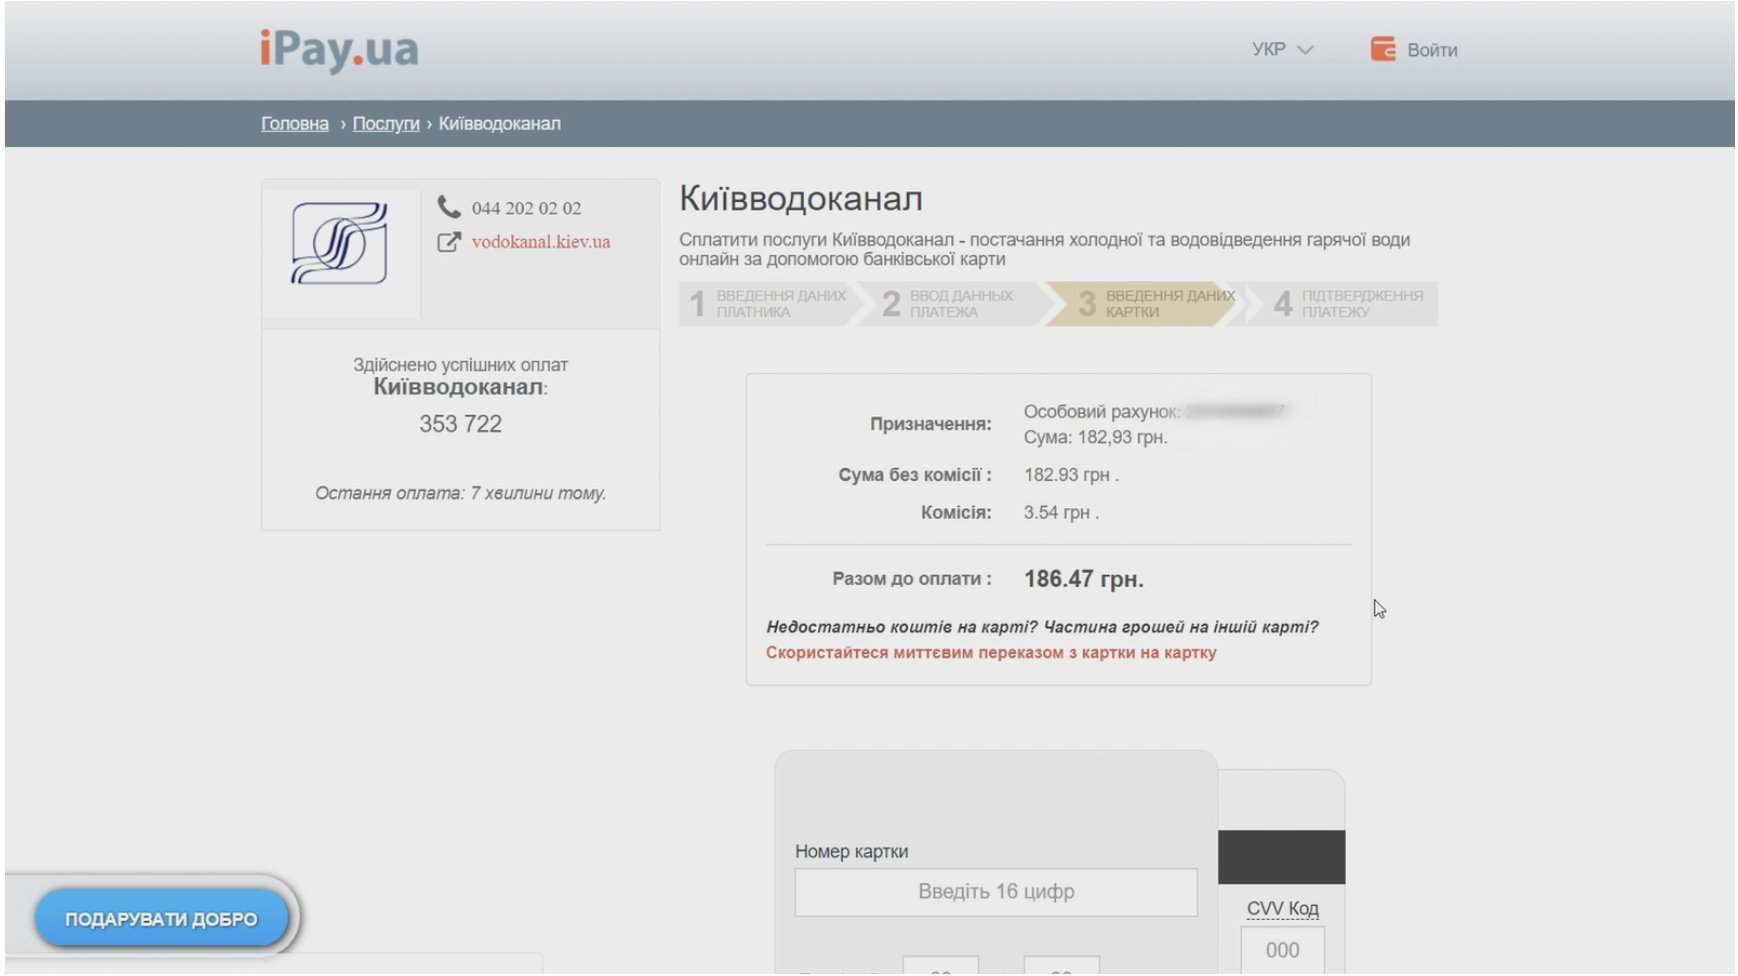Click the Особовий рахунок text
This screenshot has height=976, width=1738.
pos(1102,412)
